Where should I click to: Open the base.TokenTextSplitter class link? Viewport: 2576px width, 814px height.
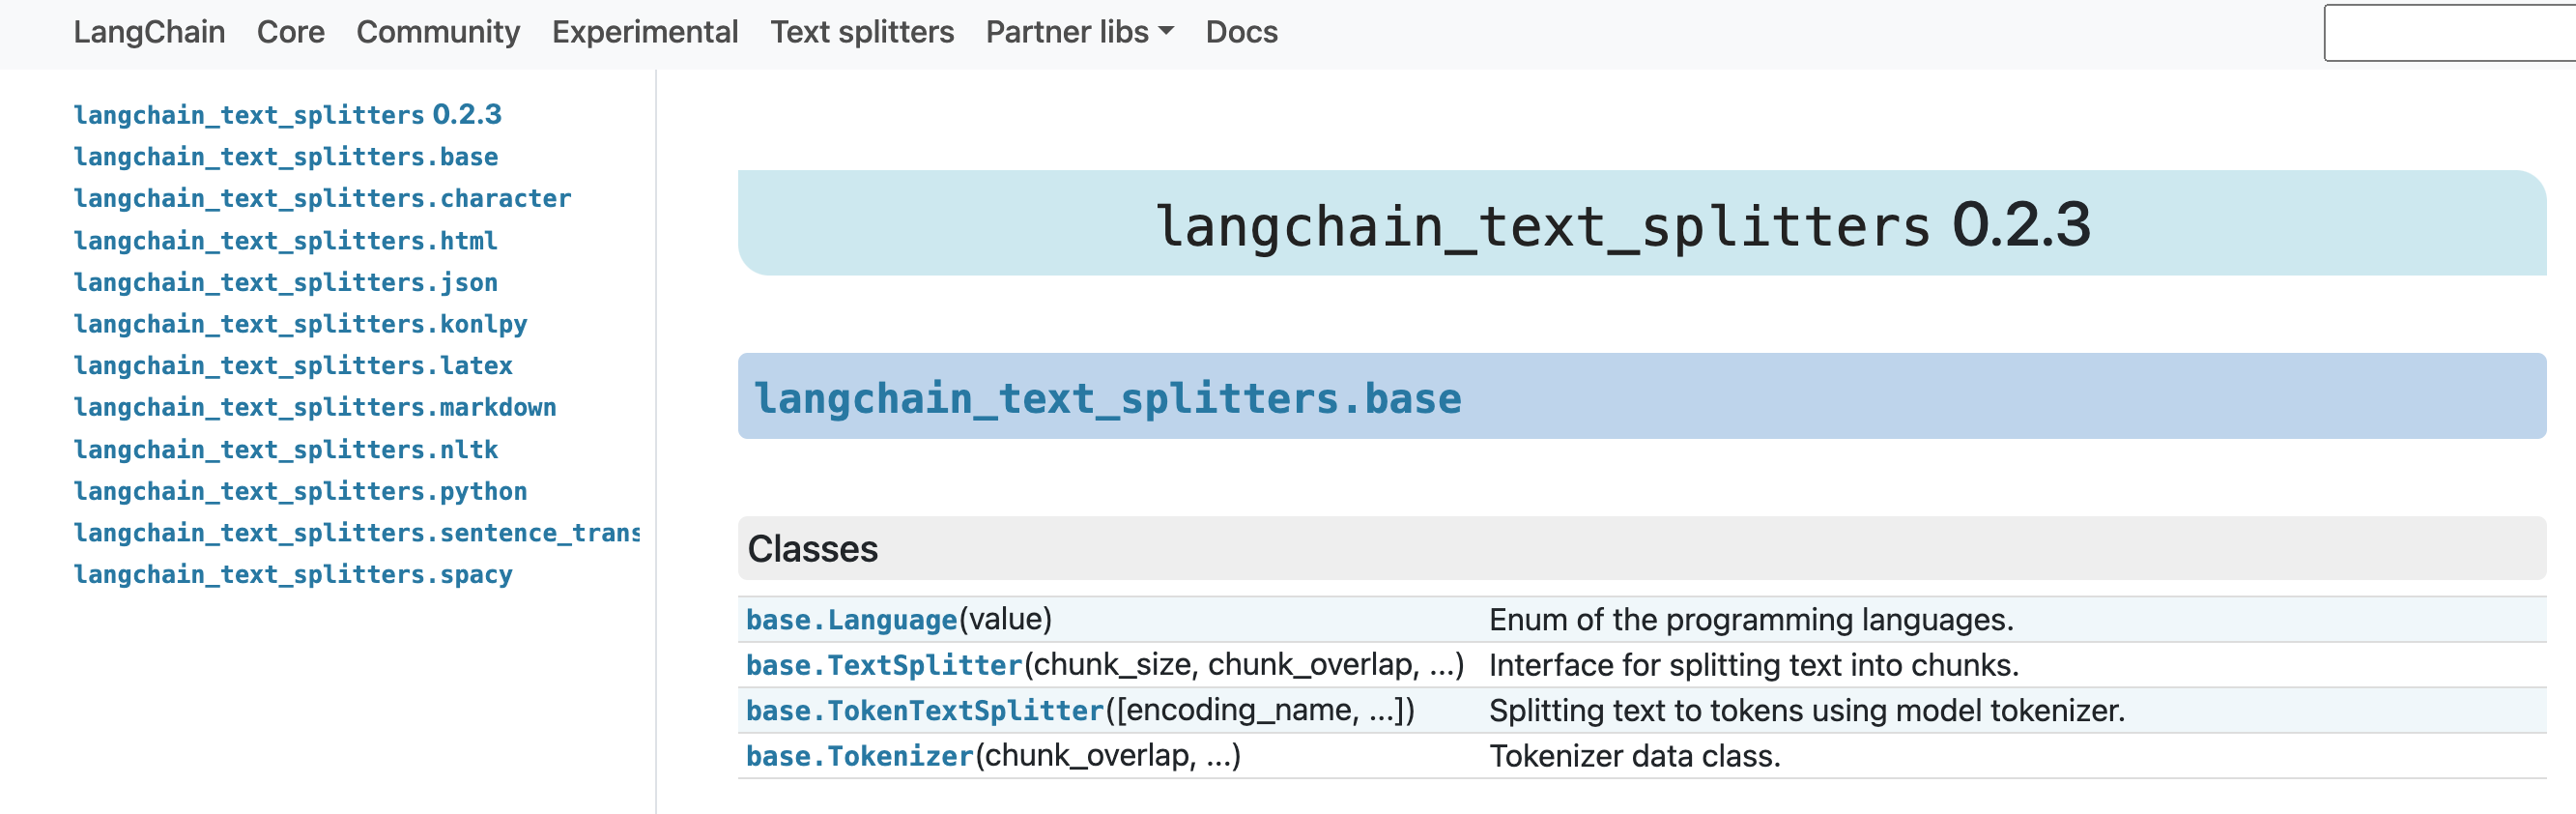coord(925,711)
